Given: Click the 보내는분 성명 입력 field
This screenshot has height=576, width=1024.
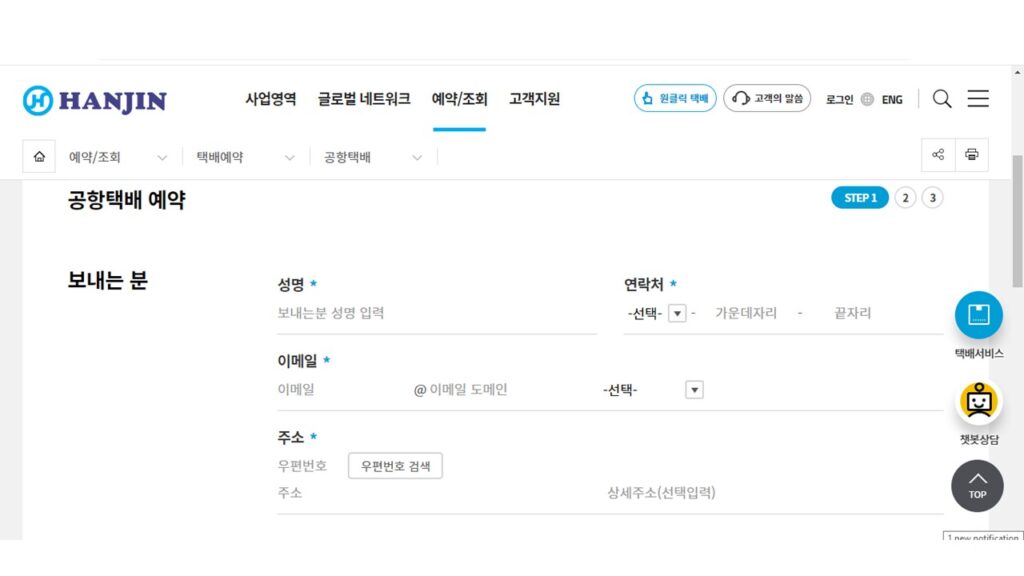Looking at the screenshot, I should point(437,313).
